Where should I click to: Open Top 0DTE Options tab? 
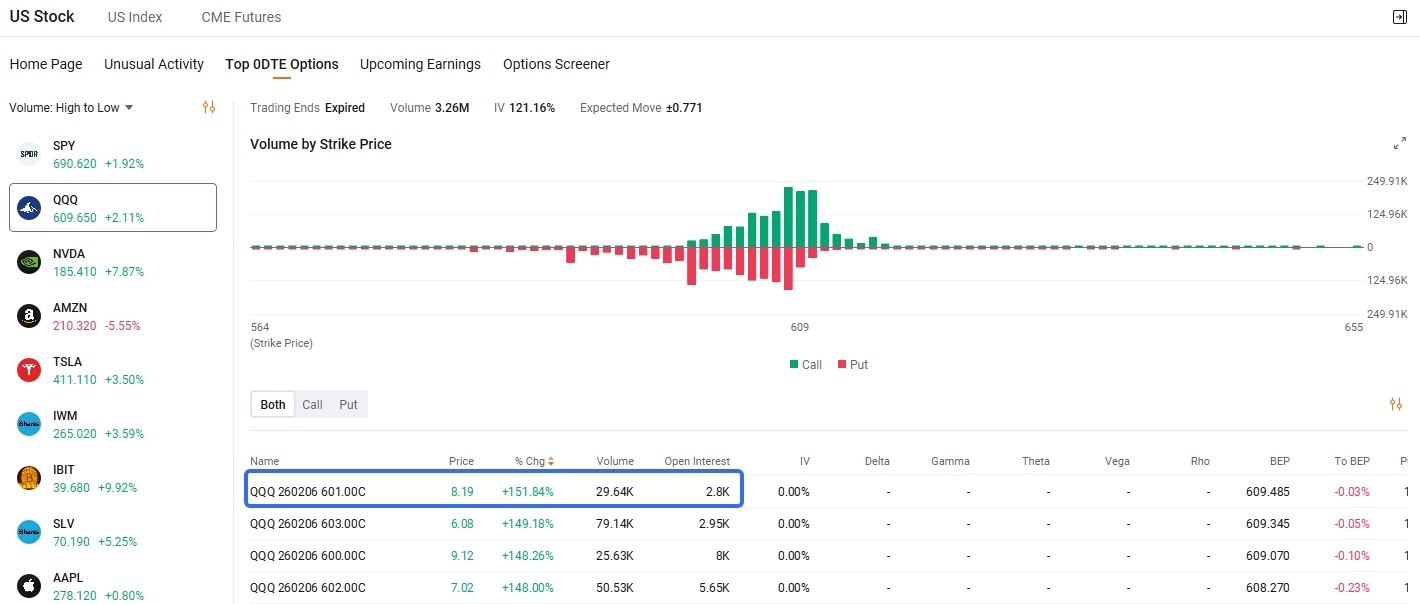pos(282,64)
